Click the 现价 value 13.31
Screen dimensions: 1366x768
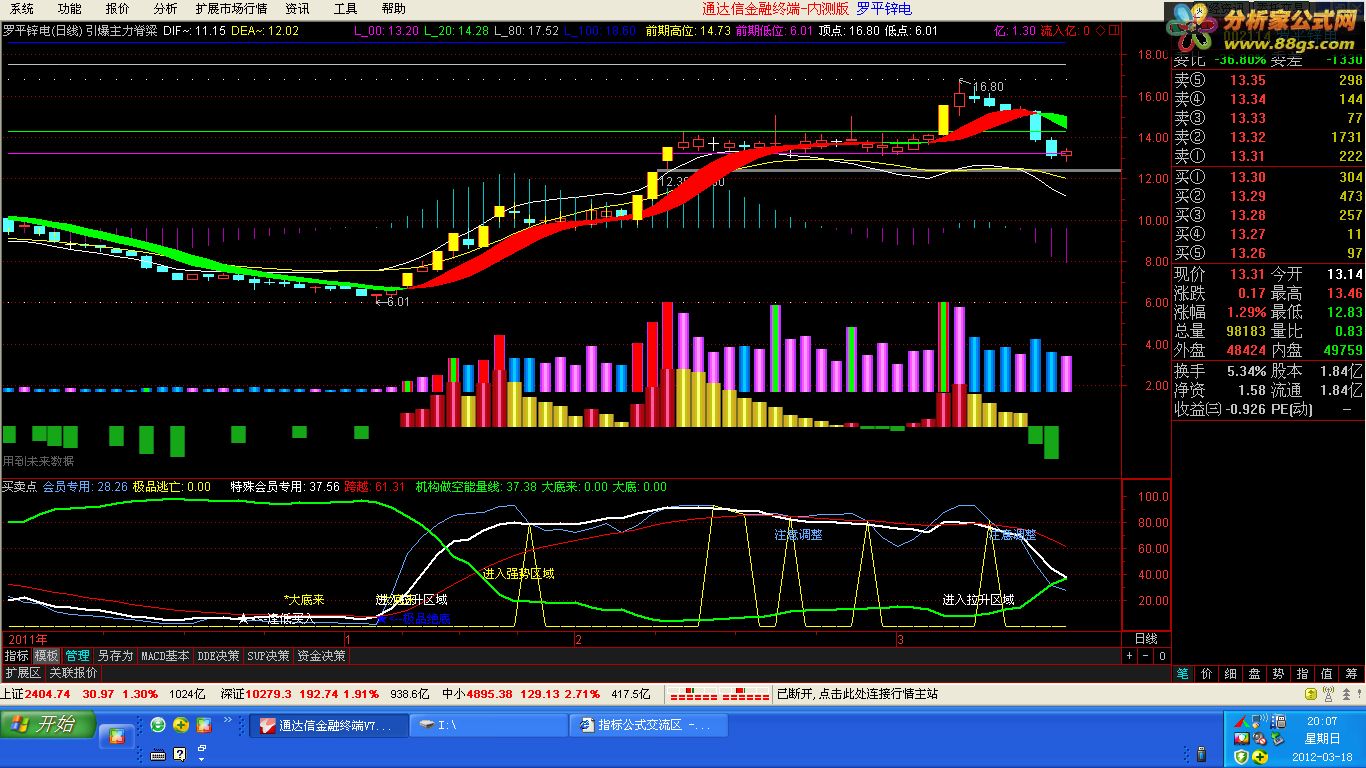pos(1247,274)
